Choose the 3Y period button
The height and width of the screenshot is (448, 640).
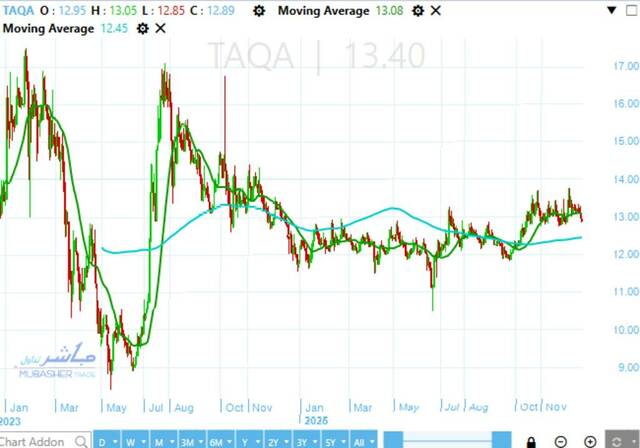tap(307, 440)
